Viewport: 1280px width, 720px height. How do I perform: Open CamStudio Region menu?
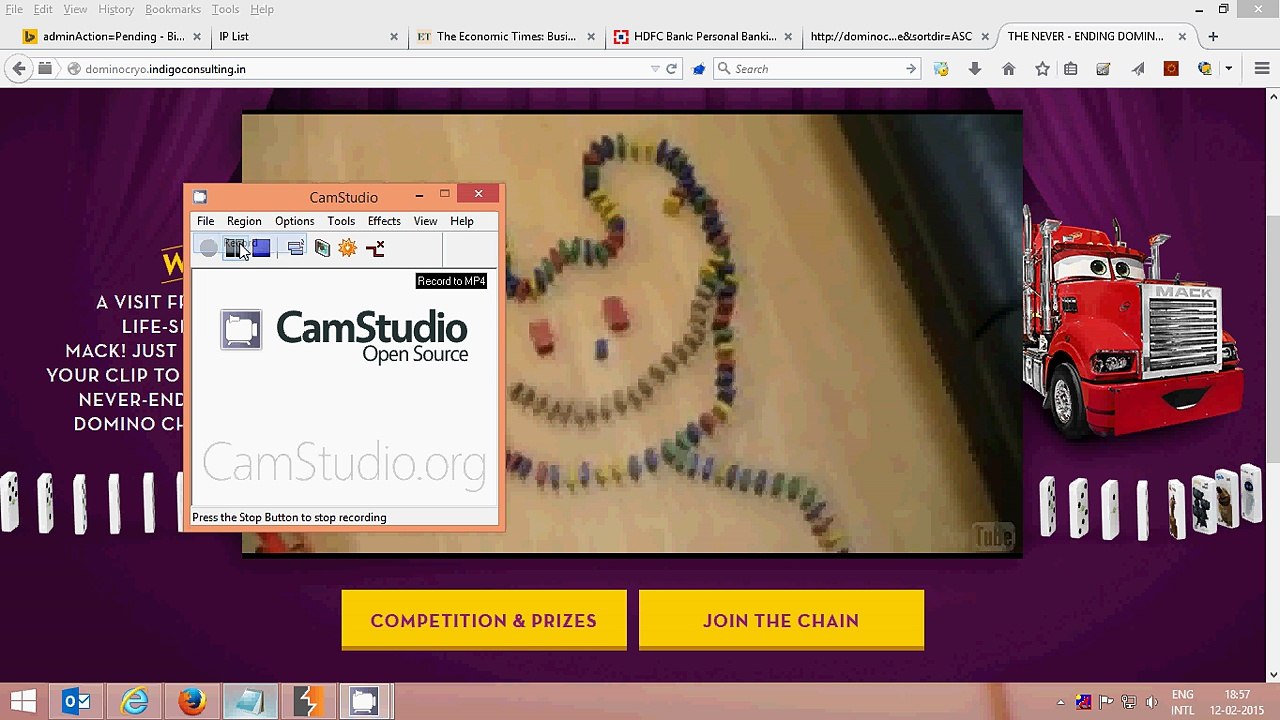pyautogui.click(x=244, y=221)
